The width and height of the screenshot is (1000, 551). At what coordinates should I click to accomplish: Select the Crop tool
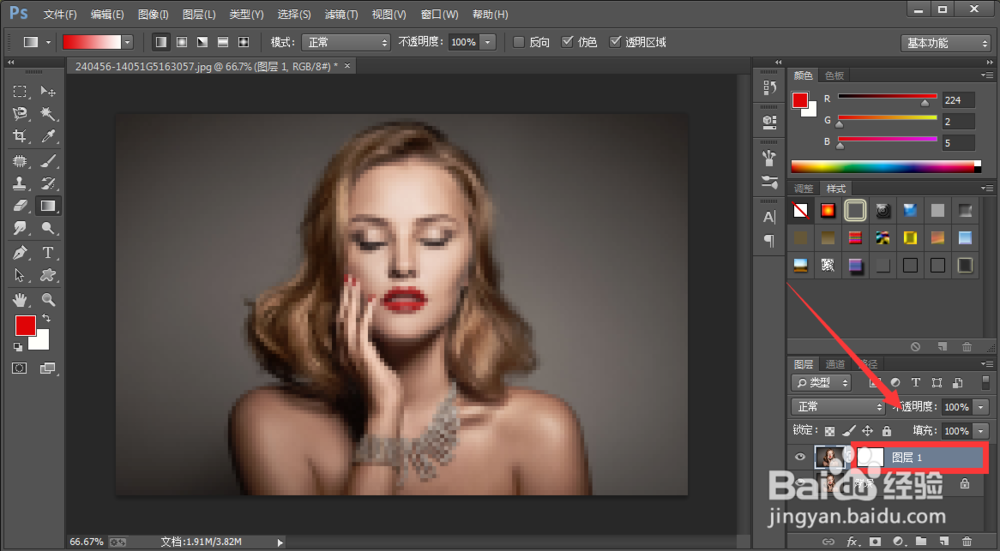point(19,137)
